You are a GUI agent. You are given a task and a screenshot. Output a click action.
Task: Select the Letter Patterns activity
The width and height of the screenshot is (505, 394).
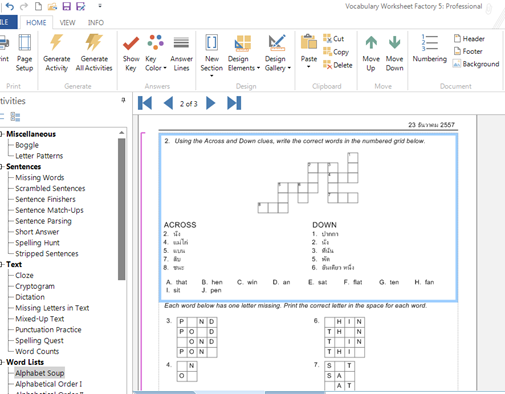pos(39,156)
